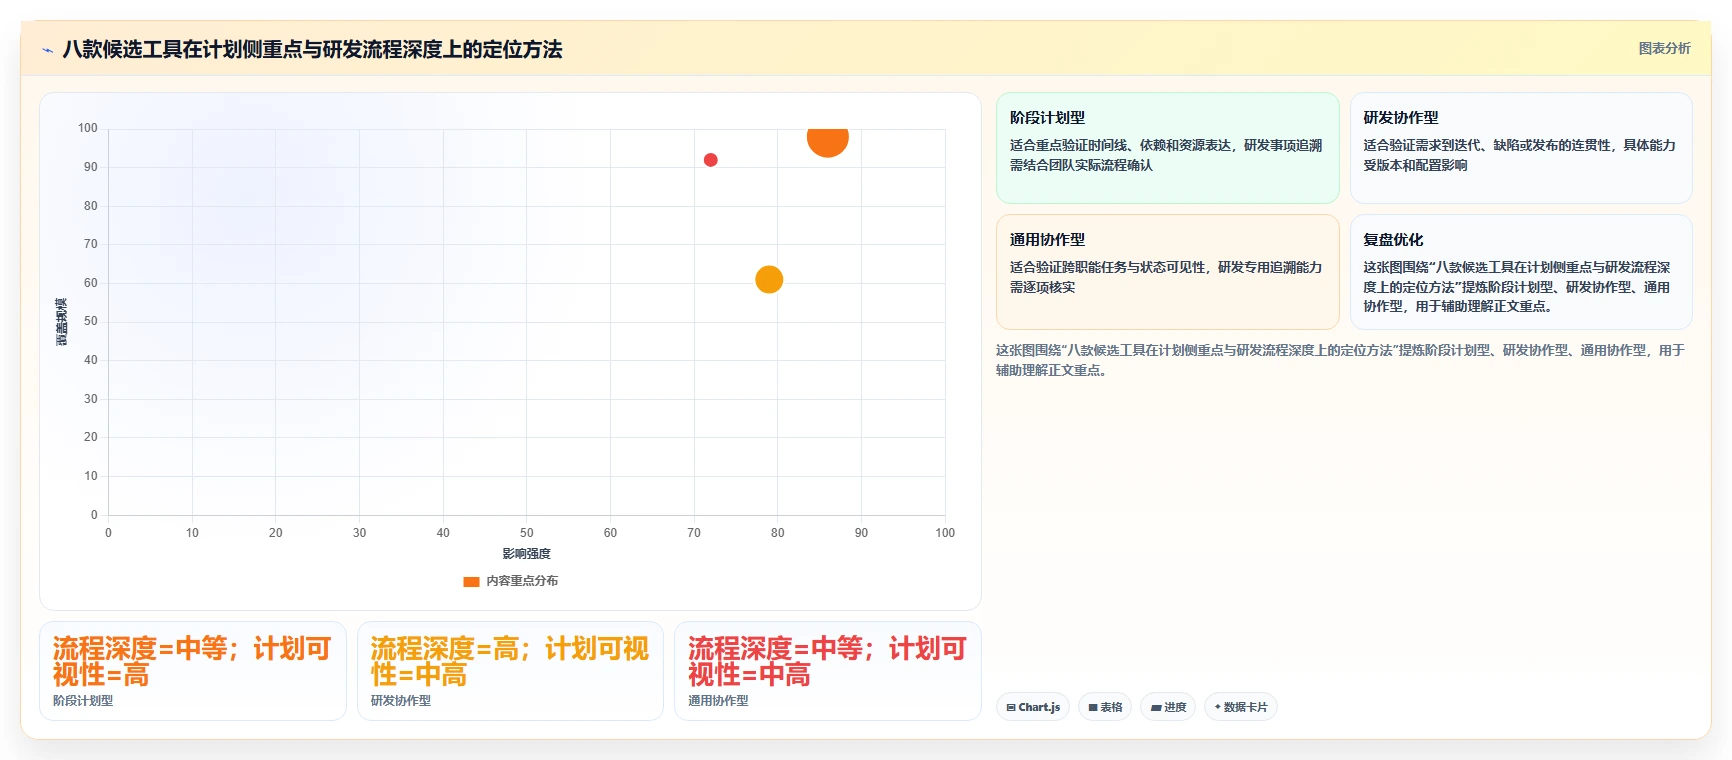Select the 进度 tag
The image size is (1732, 760).
tap(1168, 707)
